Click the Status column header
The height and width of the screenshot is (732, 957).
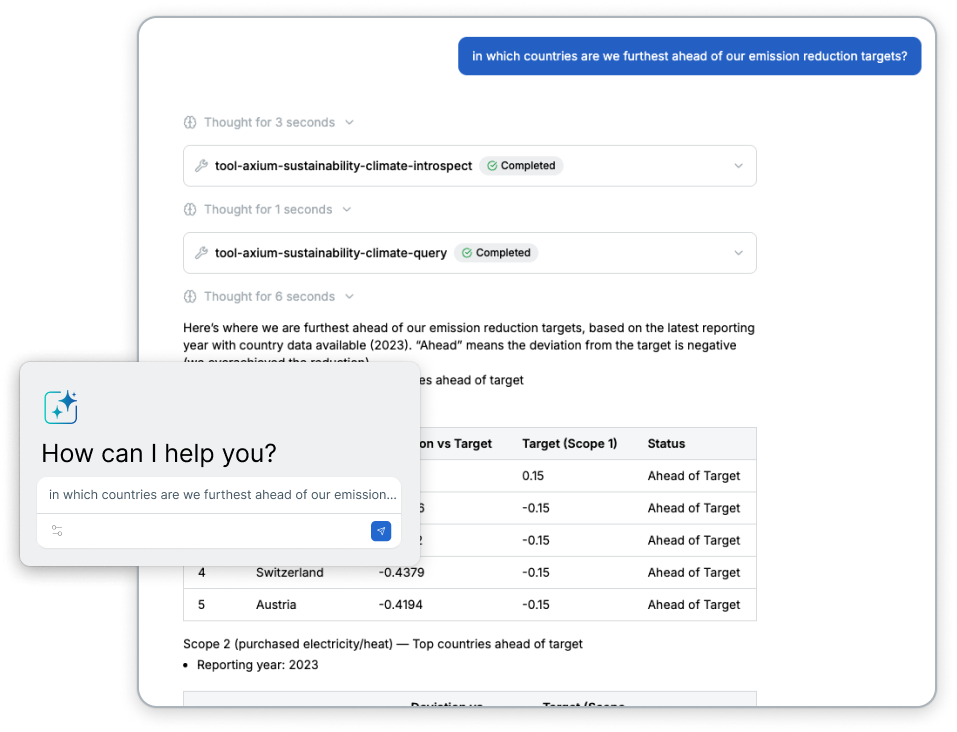click(666, 444)
